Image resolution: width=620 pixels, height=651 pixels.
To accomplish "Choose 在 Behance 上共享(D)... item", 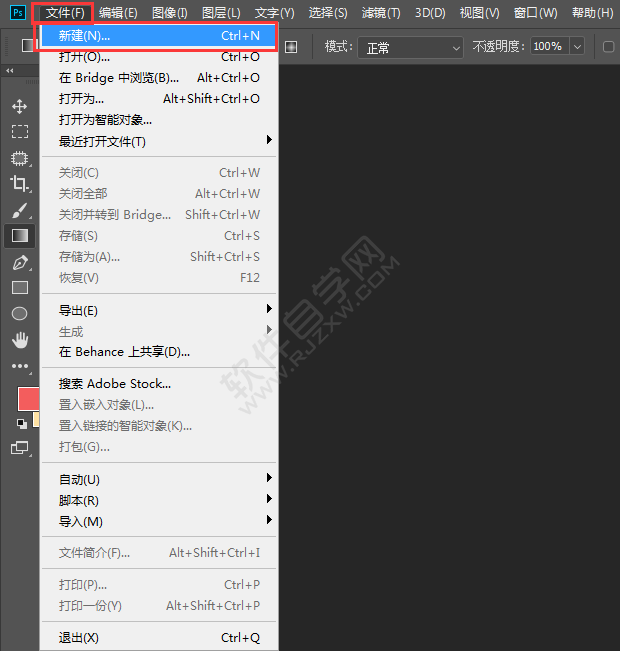I will (x=158, y=352).
